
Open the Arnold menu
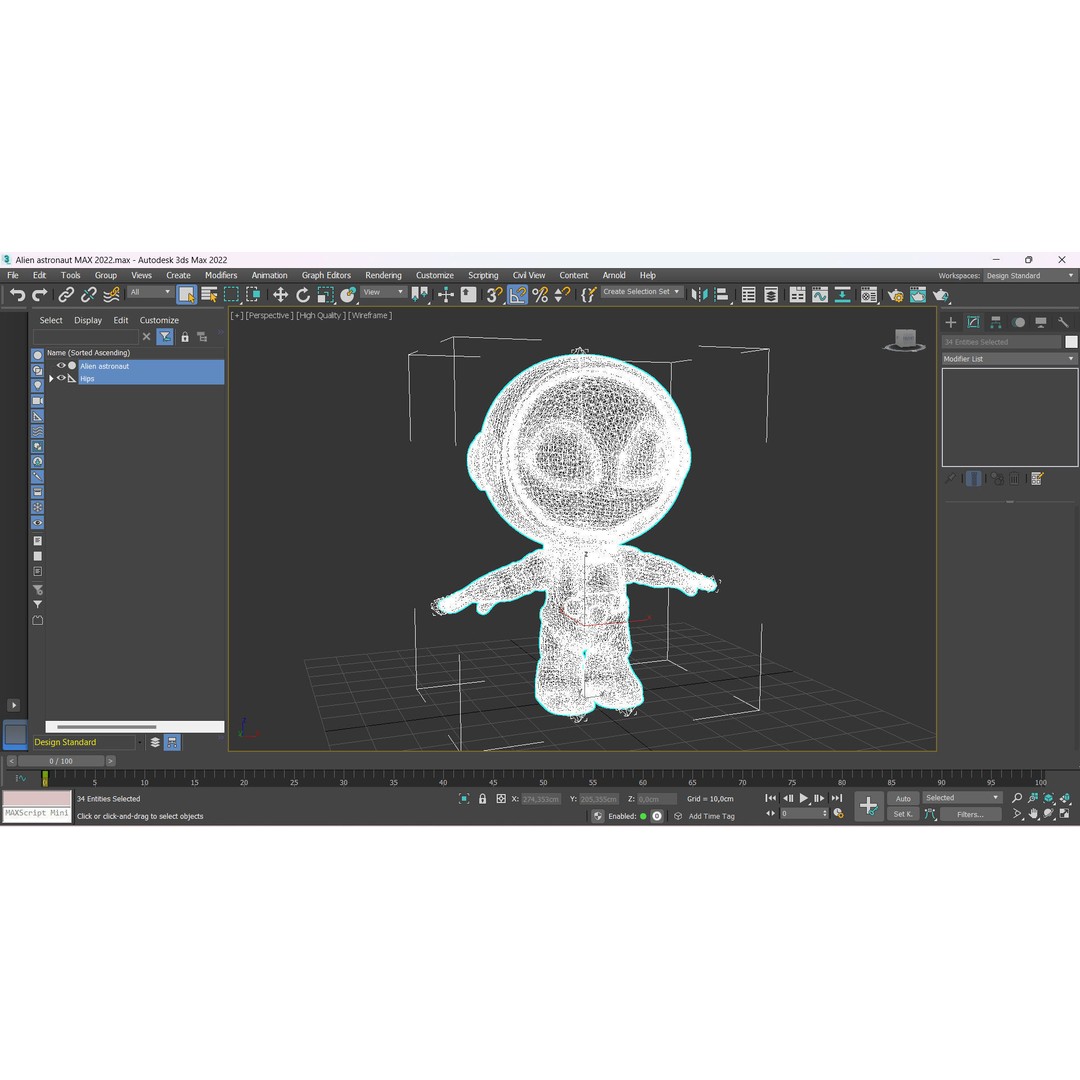pos(614,275)
